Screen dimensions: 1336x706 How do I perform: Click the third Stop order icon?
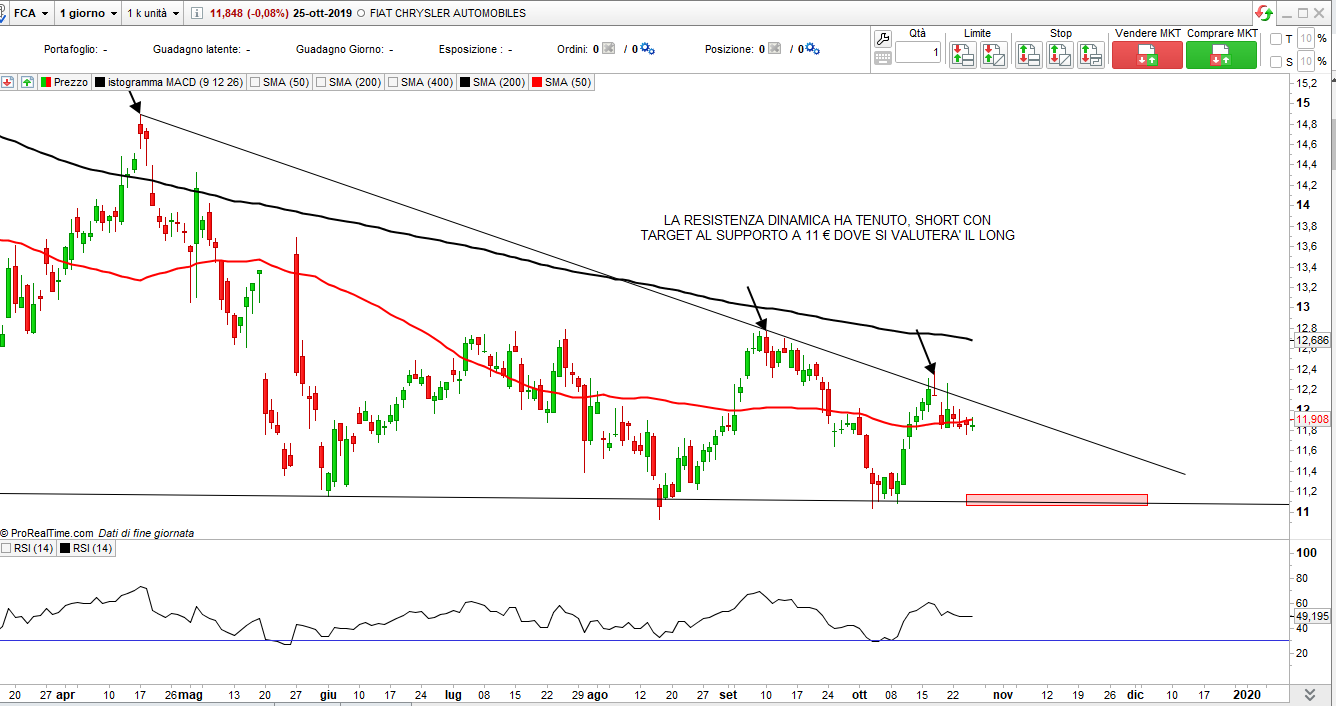1093,55
